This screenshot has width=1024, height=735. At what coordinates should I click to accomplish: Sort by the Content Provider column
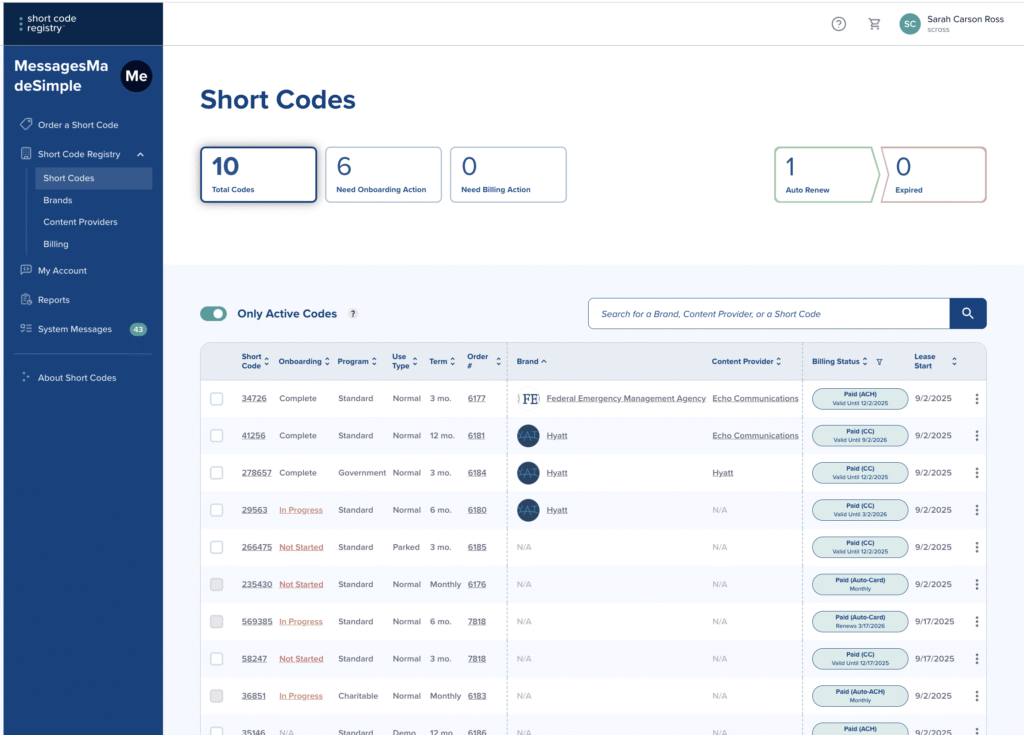[x=747, y=361]
